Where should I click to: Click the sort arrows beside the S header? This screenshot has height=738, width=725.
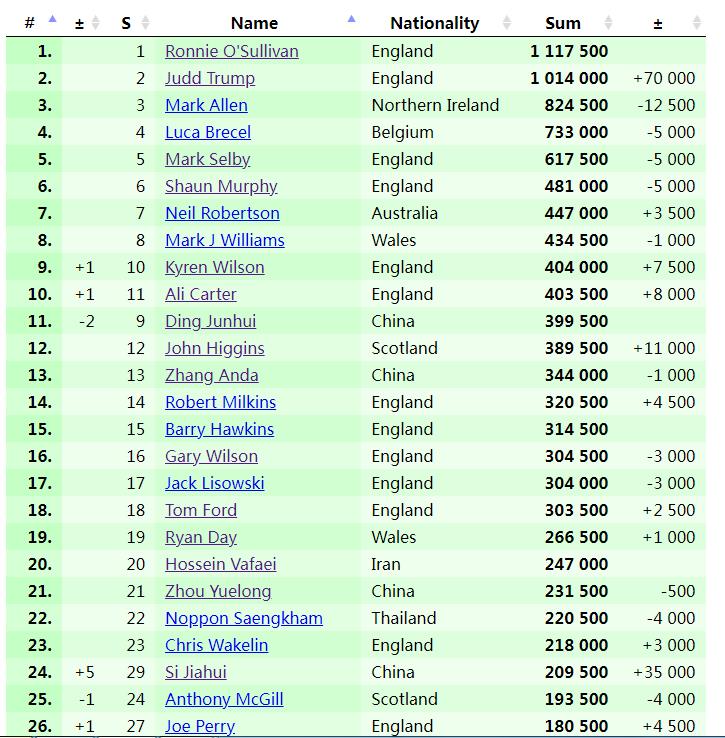(145, 23)
